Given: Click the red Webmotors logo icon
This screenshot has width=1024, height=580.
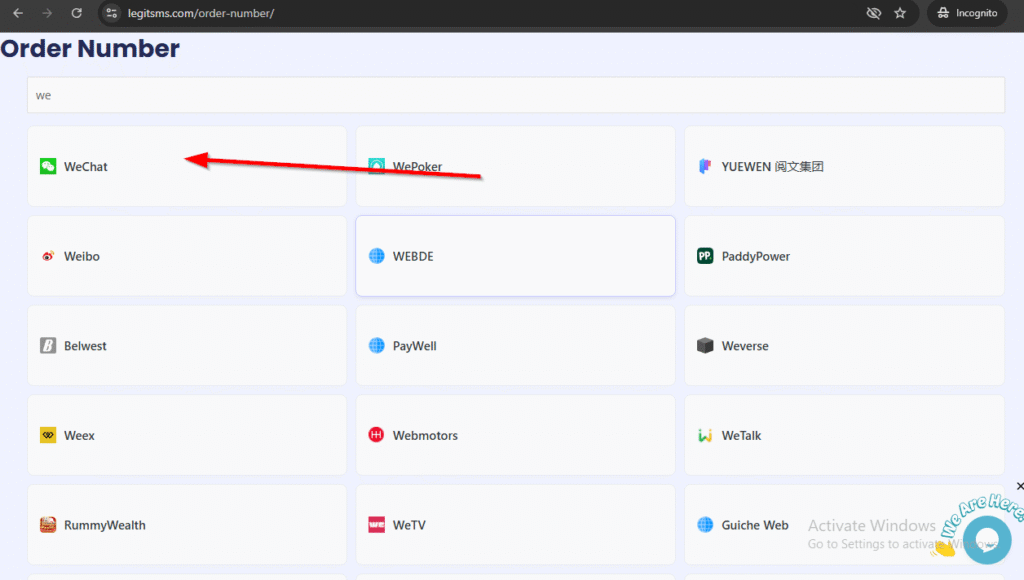Looking at the screenshot, I should [376, 436].
